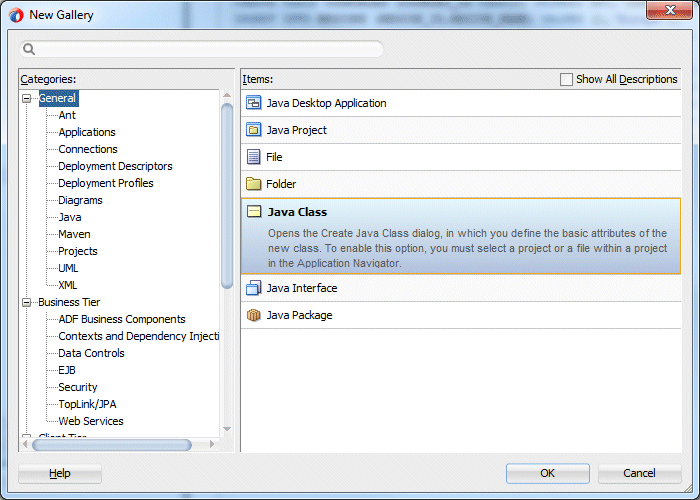Collapse the Business Tier category node
700x500 pixels.
26,302
